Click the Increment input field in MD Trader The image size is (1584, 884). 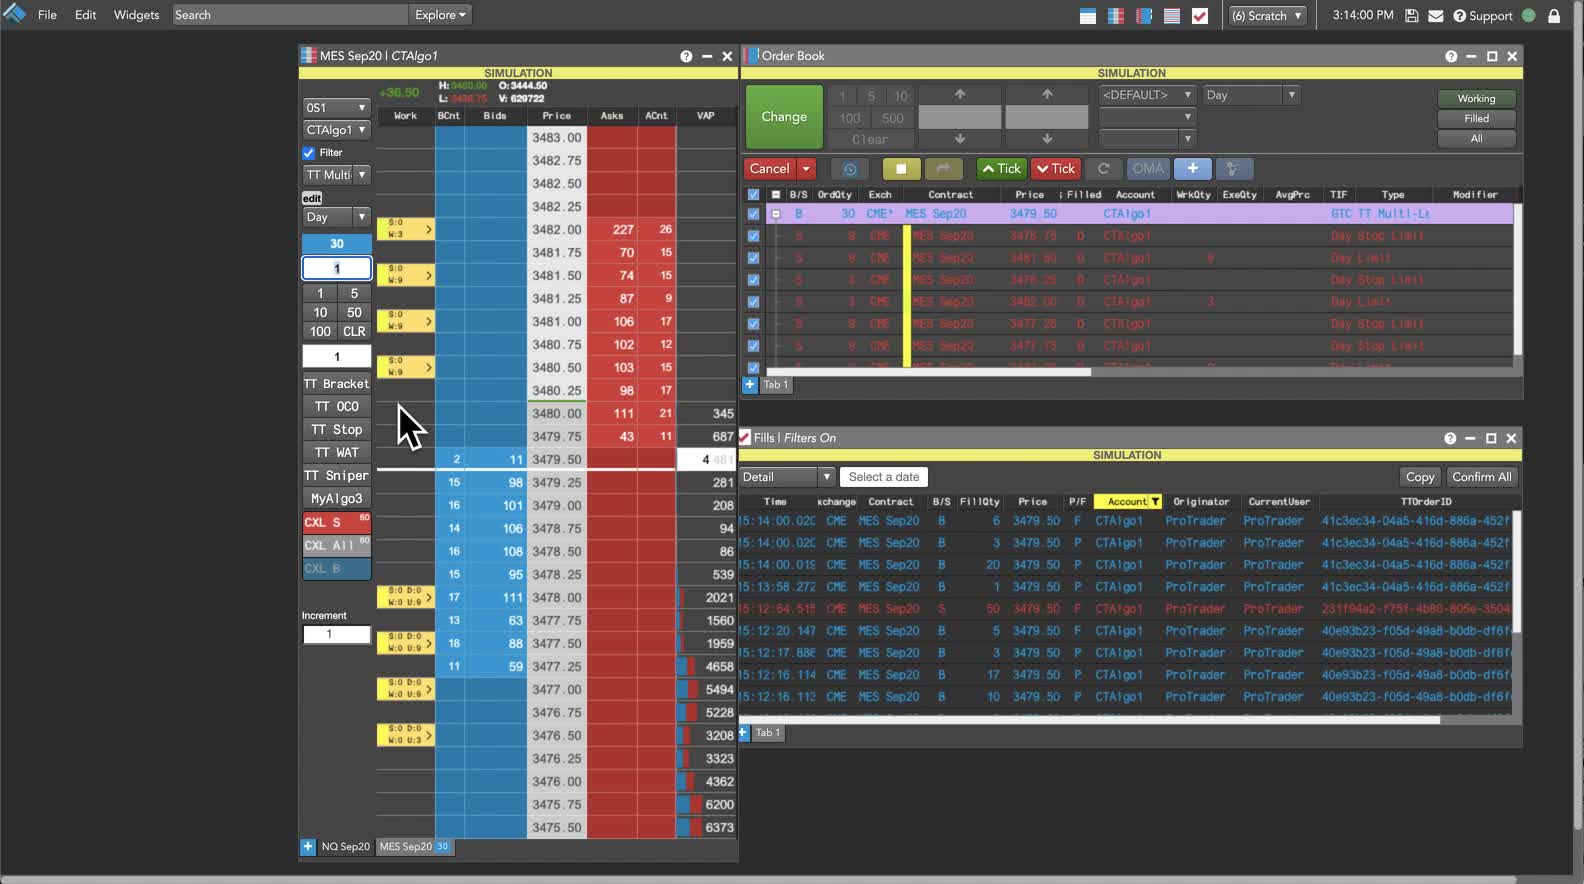pos(337,634)
